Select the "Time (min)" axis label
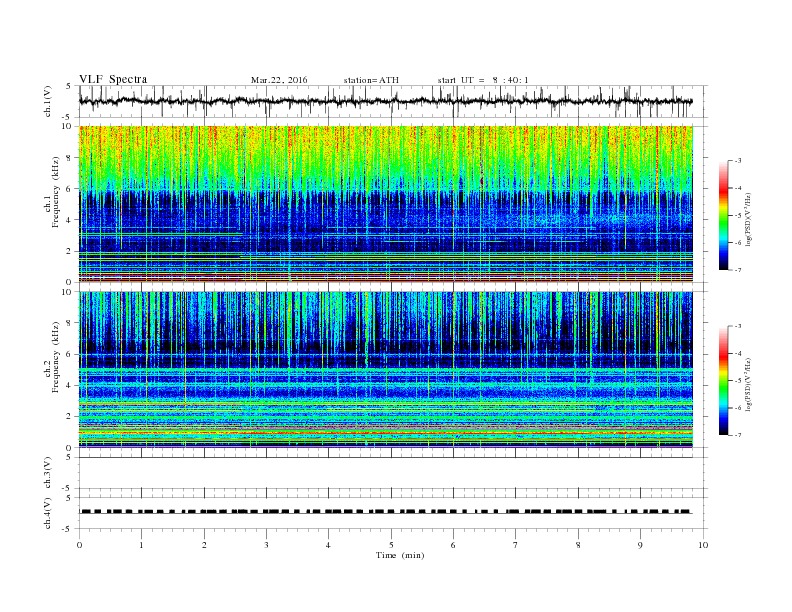 coord(400,555)
